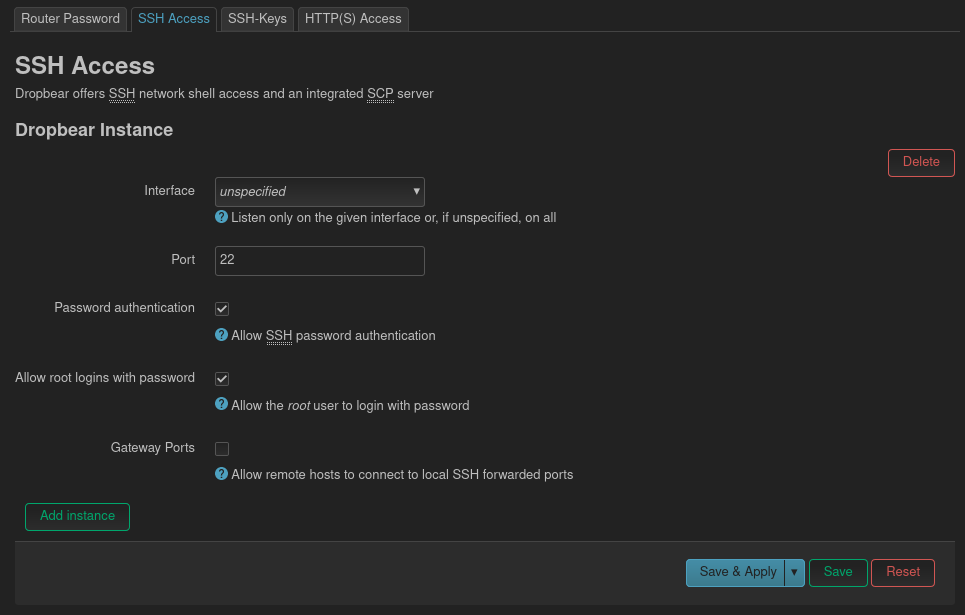
Task: Enable the Gateway Ports checkbox
Action: 221,448
